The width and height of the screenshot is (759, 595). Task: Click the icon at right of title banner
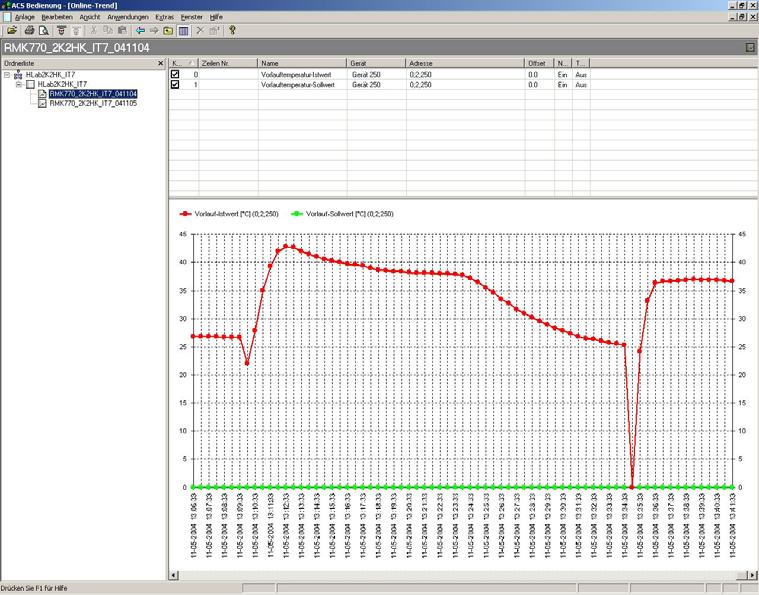(x=750, y=47)
